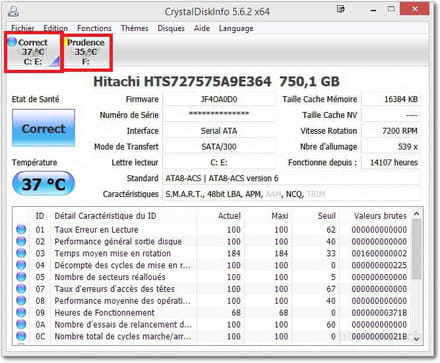Click the Maxi column header
The width and height of the screenshot is (440, 363).
pos(280,216)
